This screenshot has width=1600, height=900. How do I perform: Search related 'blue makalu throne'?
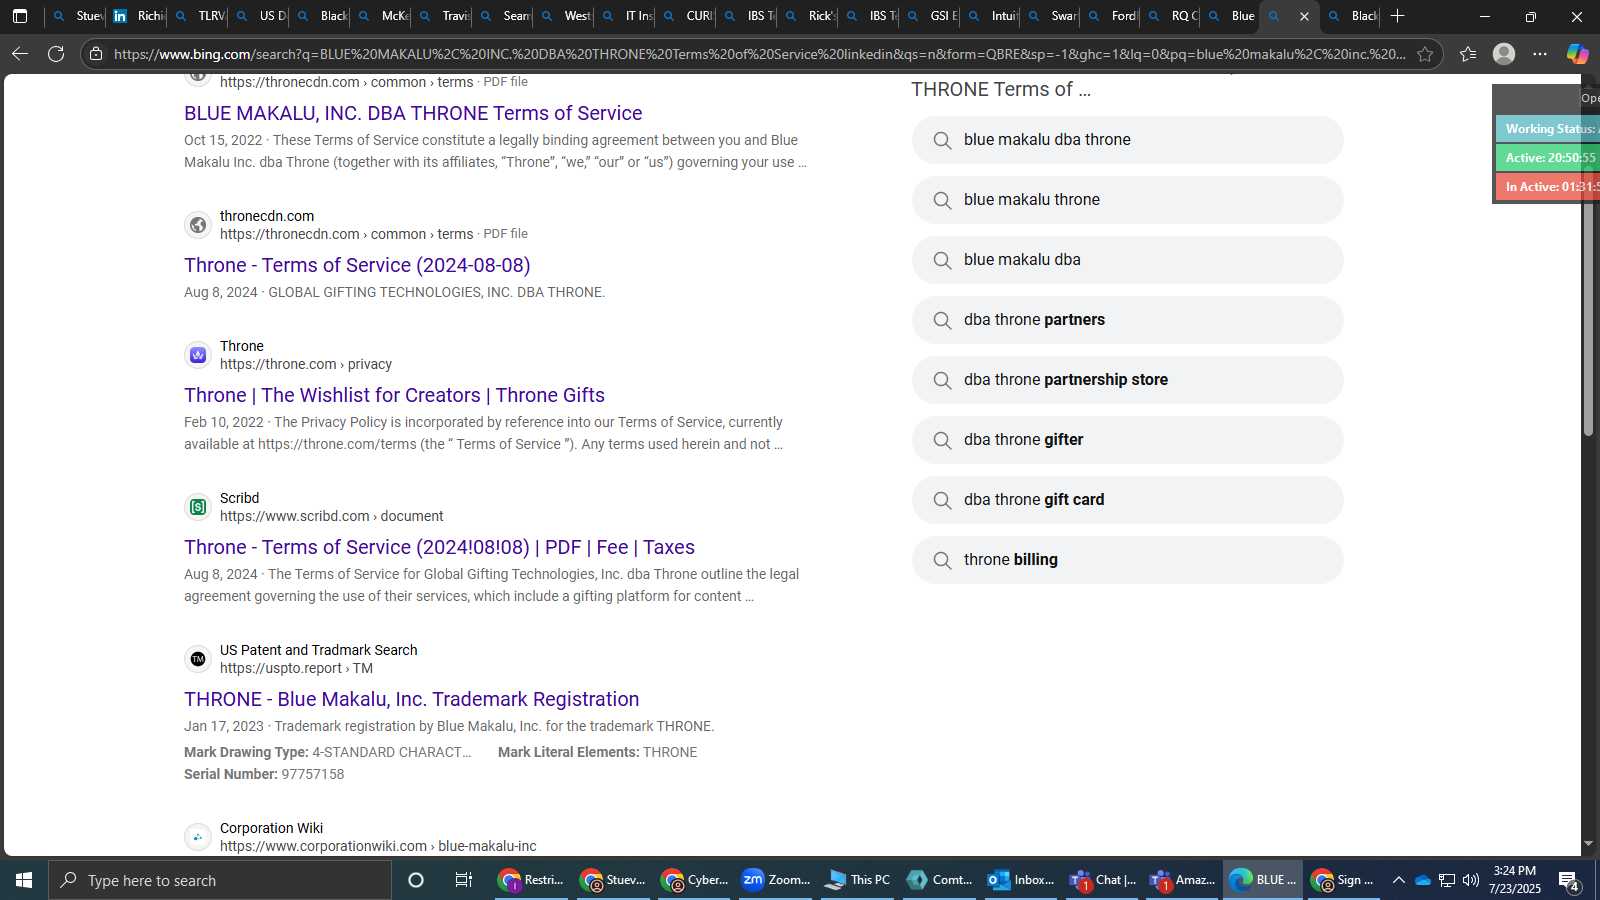pyautogui.click(x=1127, y=200)
